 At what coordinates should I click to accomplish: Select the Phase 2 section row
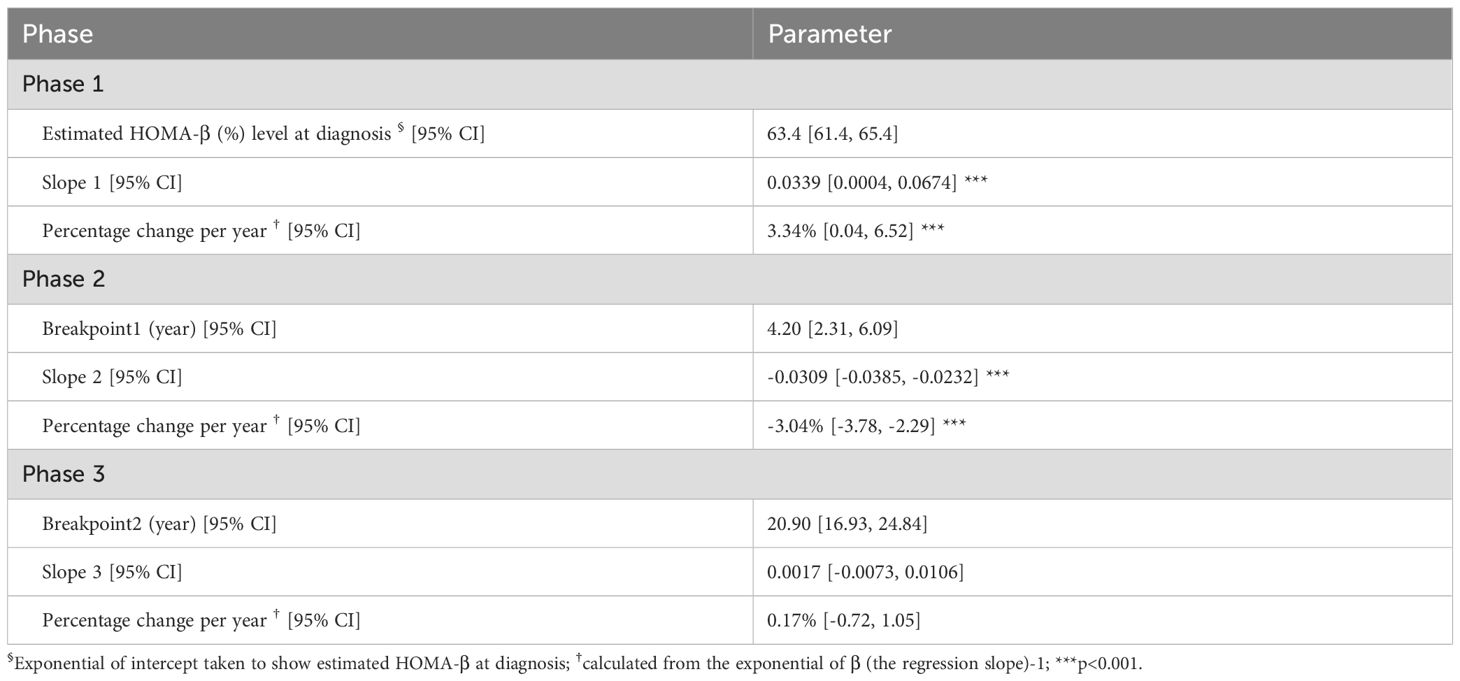coord(64,279)
